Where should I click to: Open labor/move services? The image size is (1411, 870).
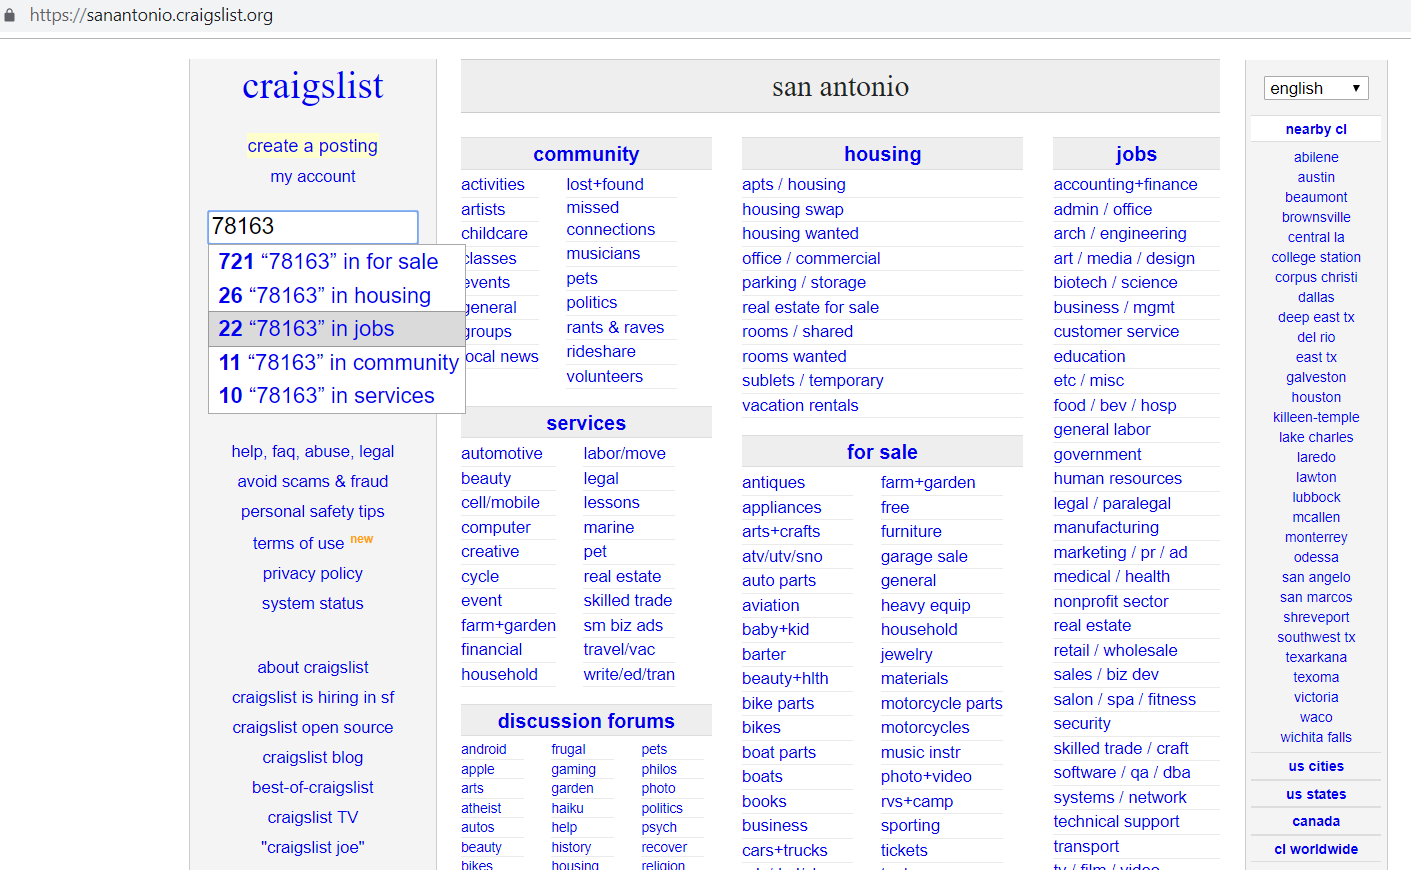(x=624, y=453)
